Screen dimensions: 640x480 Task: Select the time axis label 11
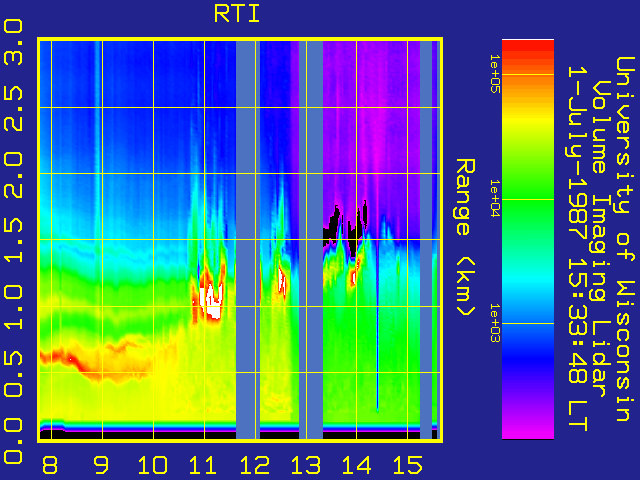(203, 465)
